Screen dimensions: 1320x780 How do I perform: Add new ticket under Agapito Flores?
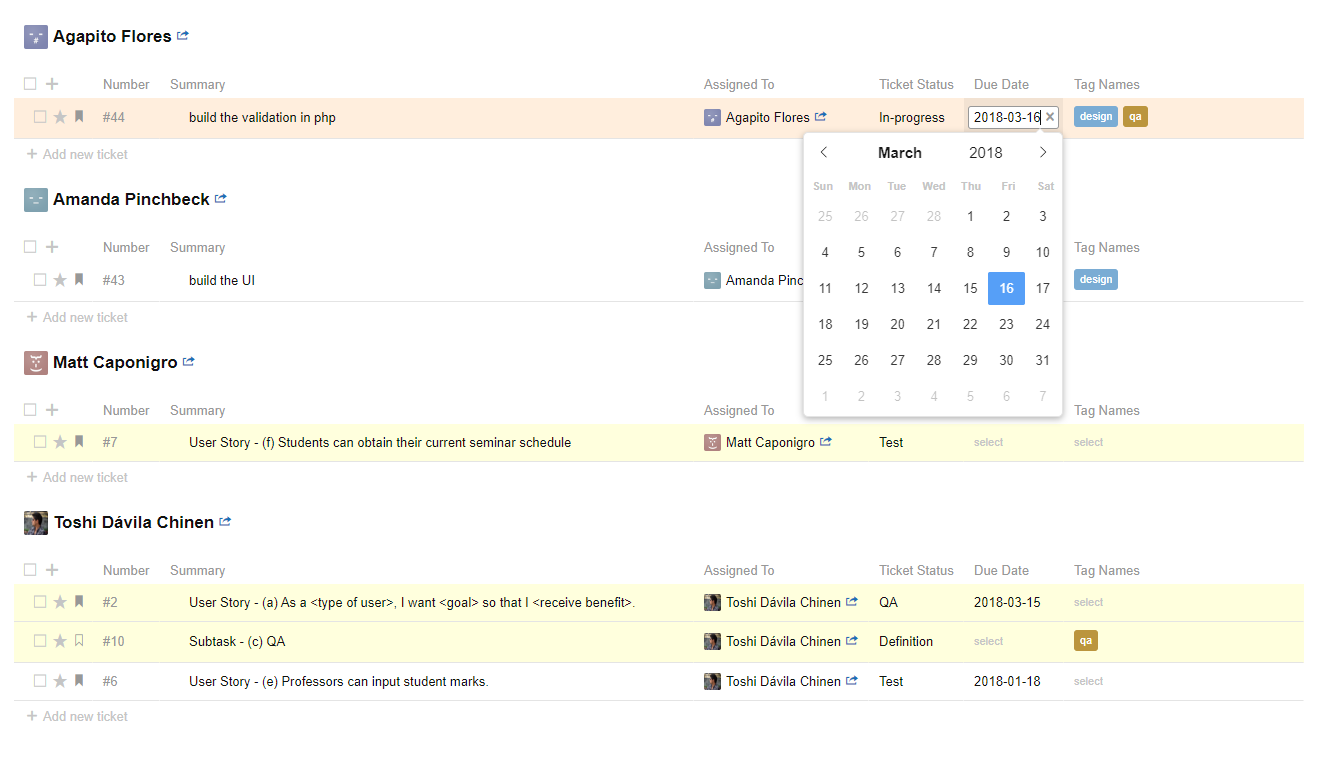77,154
